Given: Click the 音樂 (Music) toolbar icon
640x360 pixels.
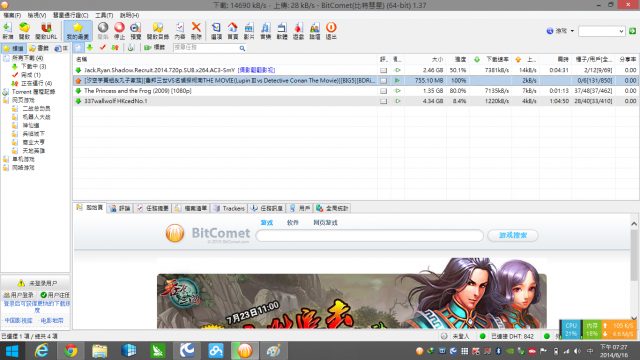Looking at the screenshot, I should tap(265, 31).
